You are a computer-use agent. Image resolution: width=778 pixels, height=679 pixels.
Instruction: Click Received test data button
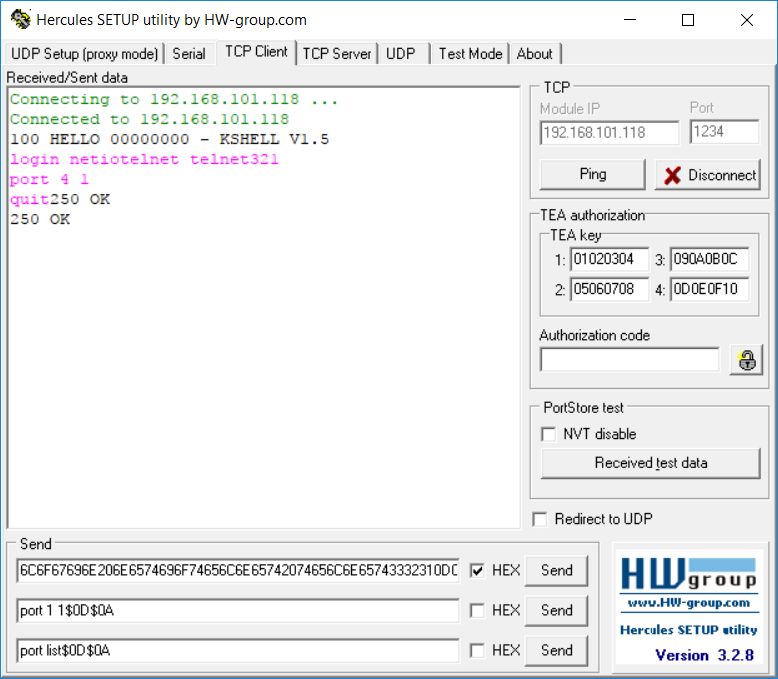pyautogui.click(x=650, y=463)
